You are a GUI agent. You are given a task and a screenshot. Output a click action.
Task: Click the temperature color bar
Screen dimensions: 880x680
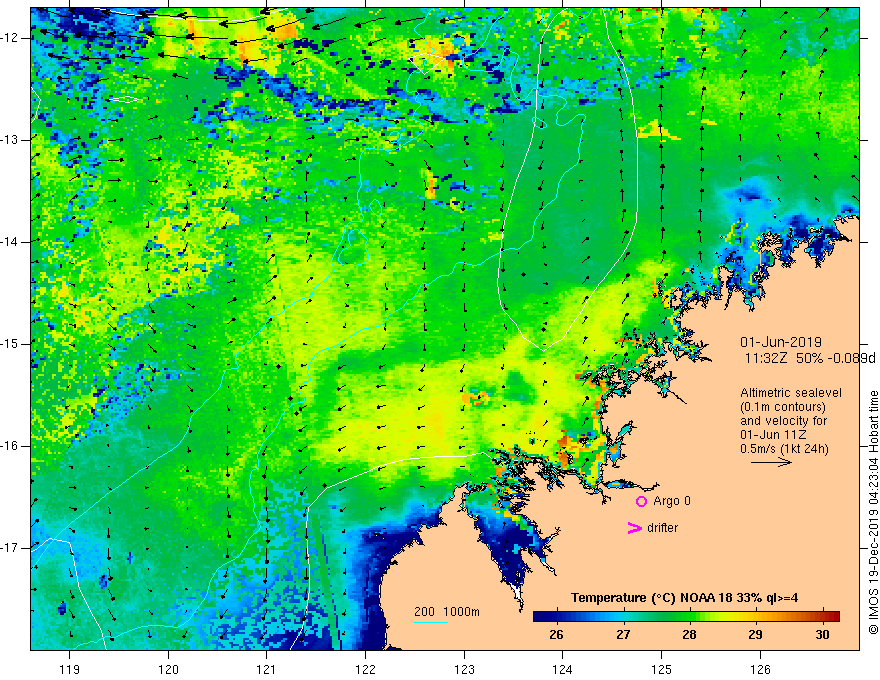(x=686, y=616)
